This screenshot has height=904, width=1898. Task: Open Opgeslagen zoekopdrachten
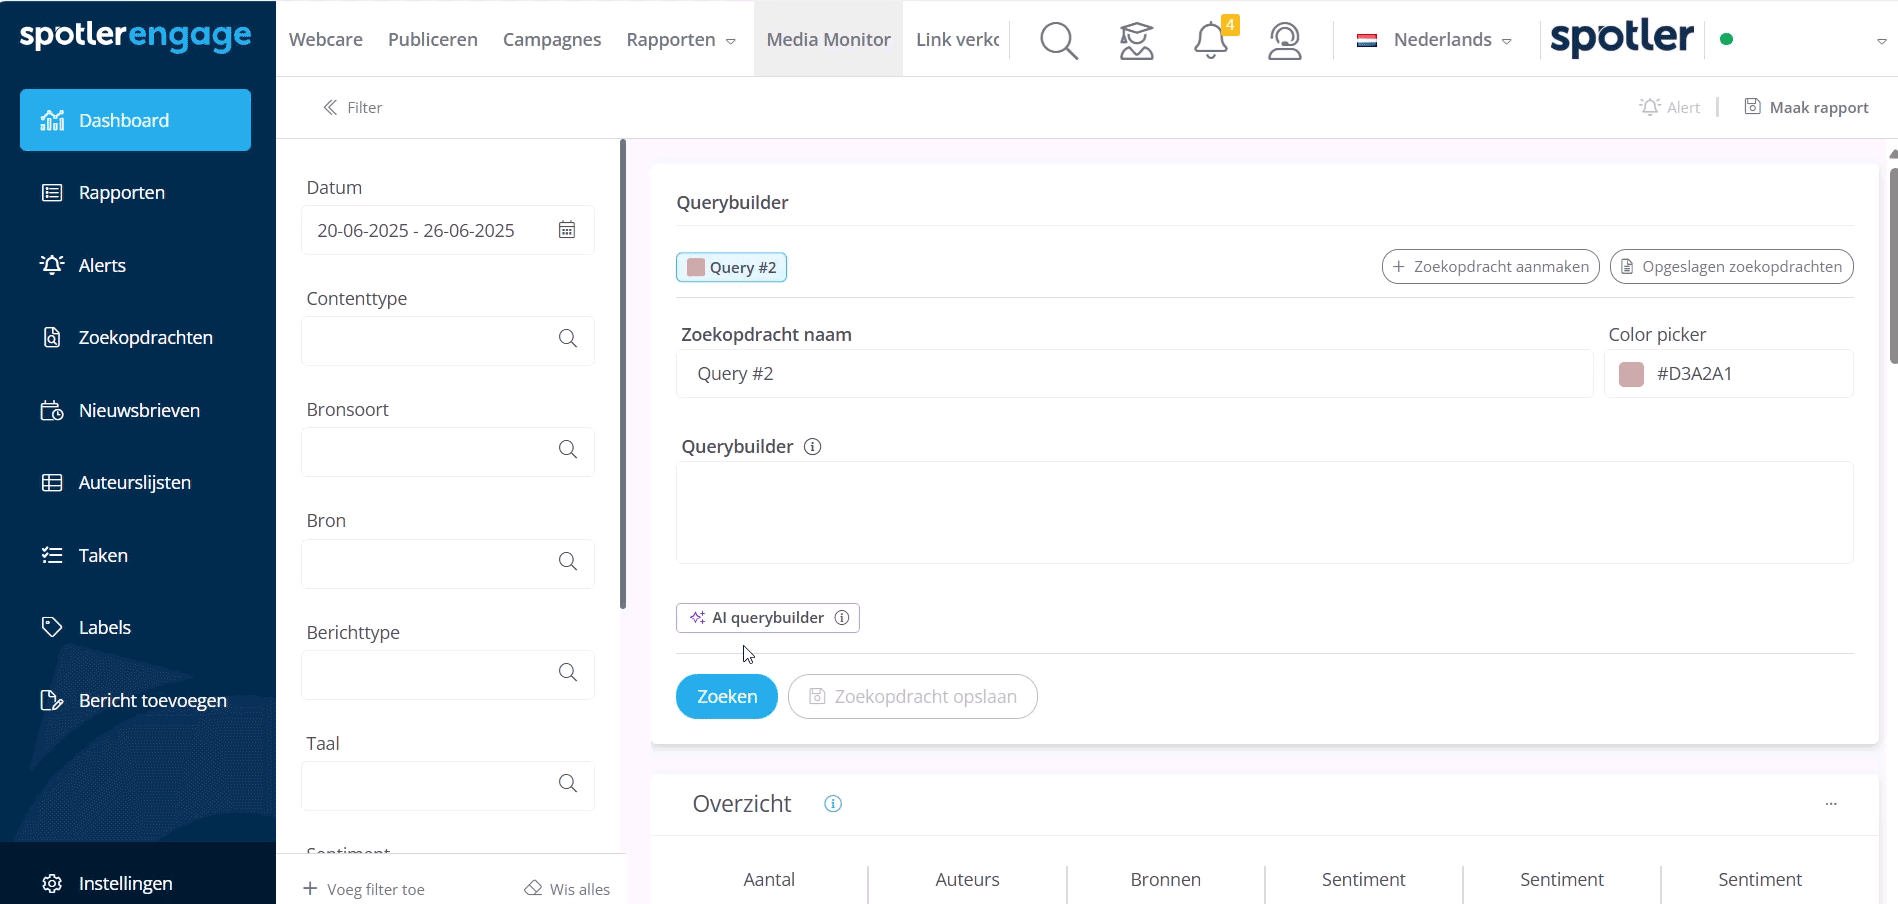1731,267
